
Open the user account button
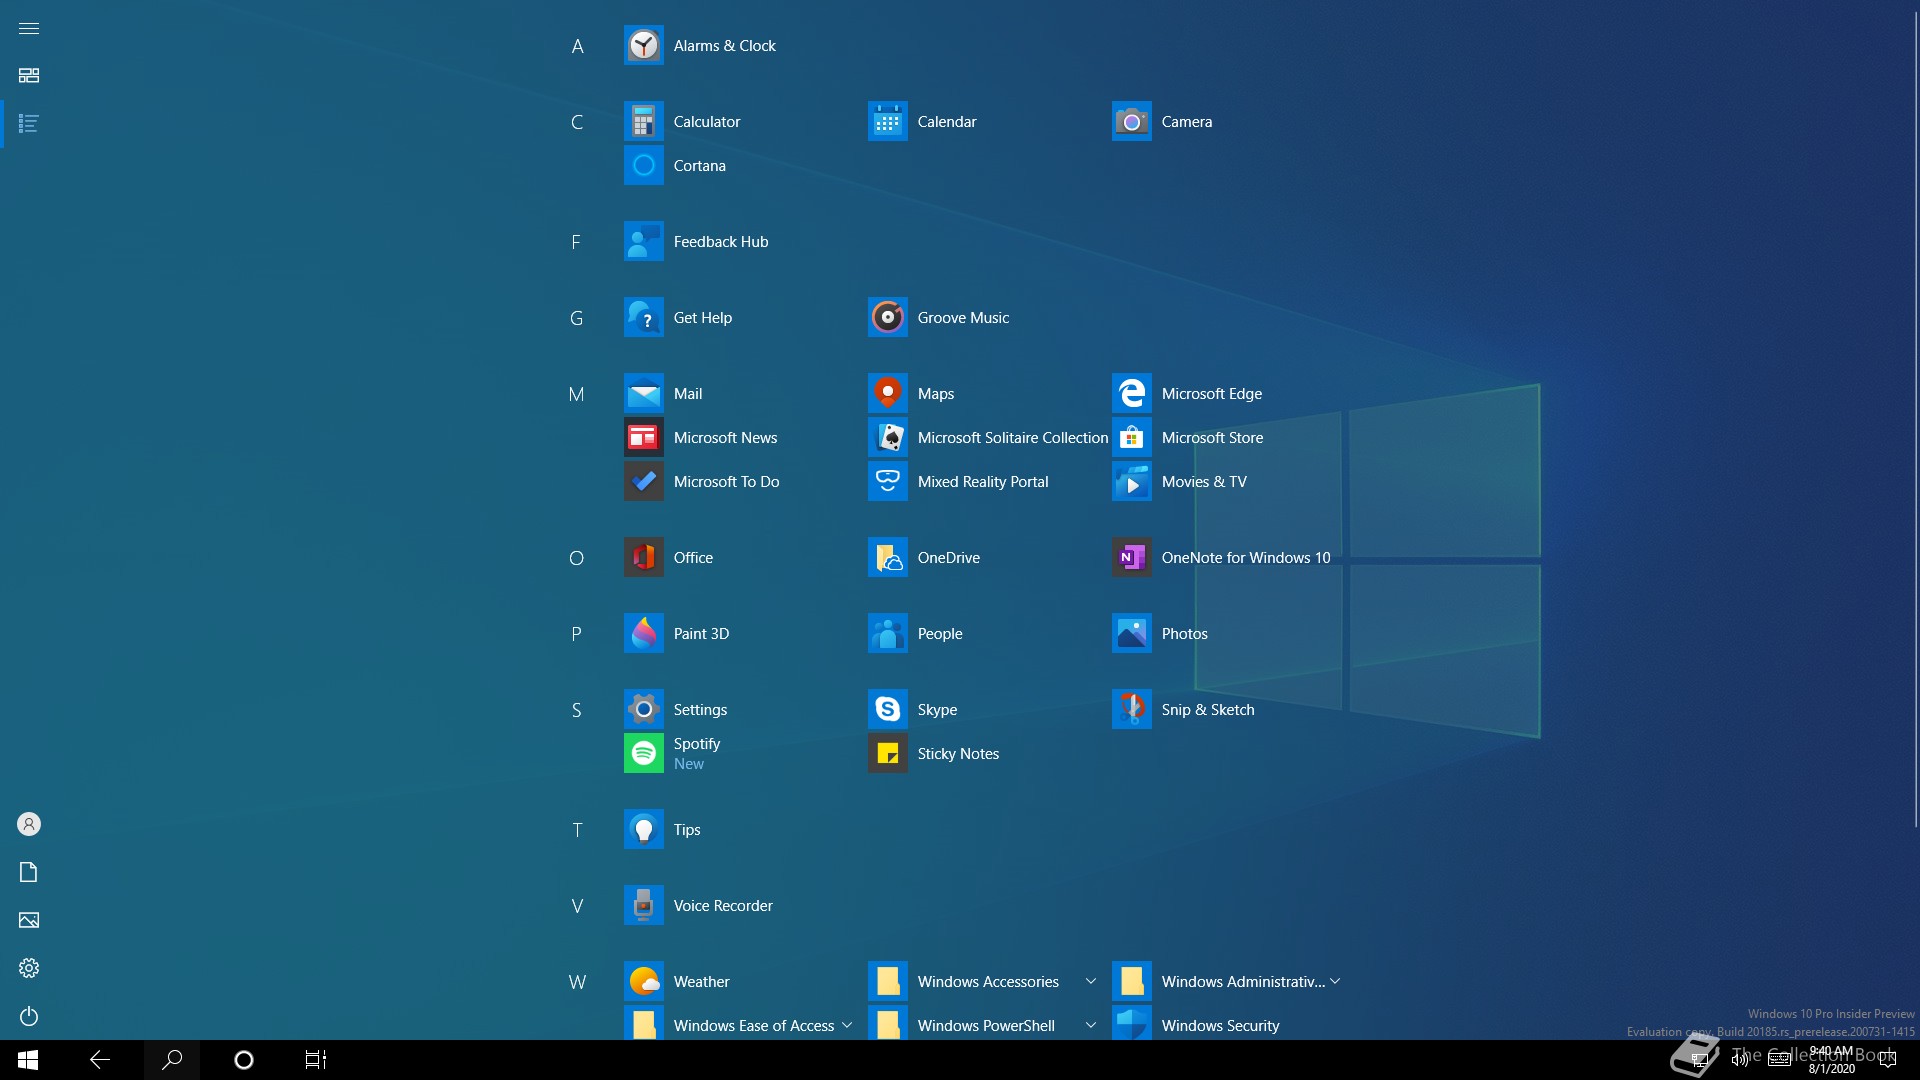[x=29, y=824]
